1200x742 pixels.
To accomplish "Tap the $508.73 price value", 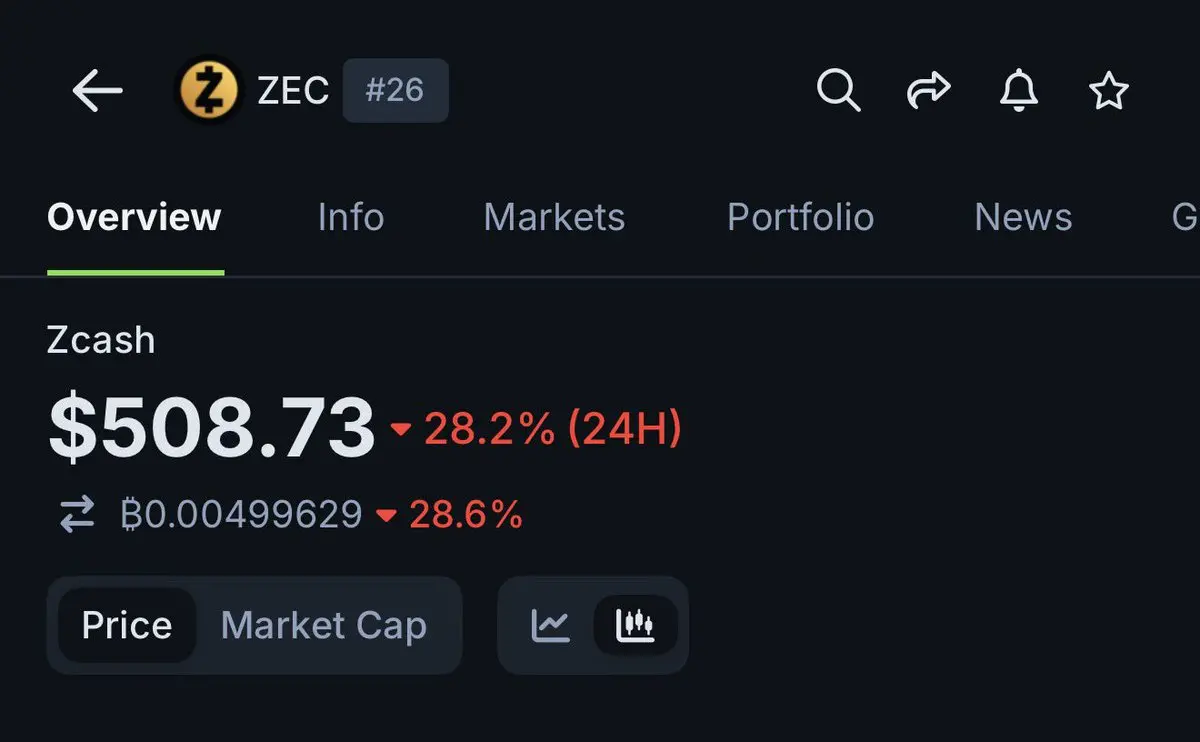I will point(211,429).
